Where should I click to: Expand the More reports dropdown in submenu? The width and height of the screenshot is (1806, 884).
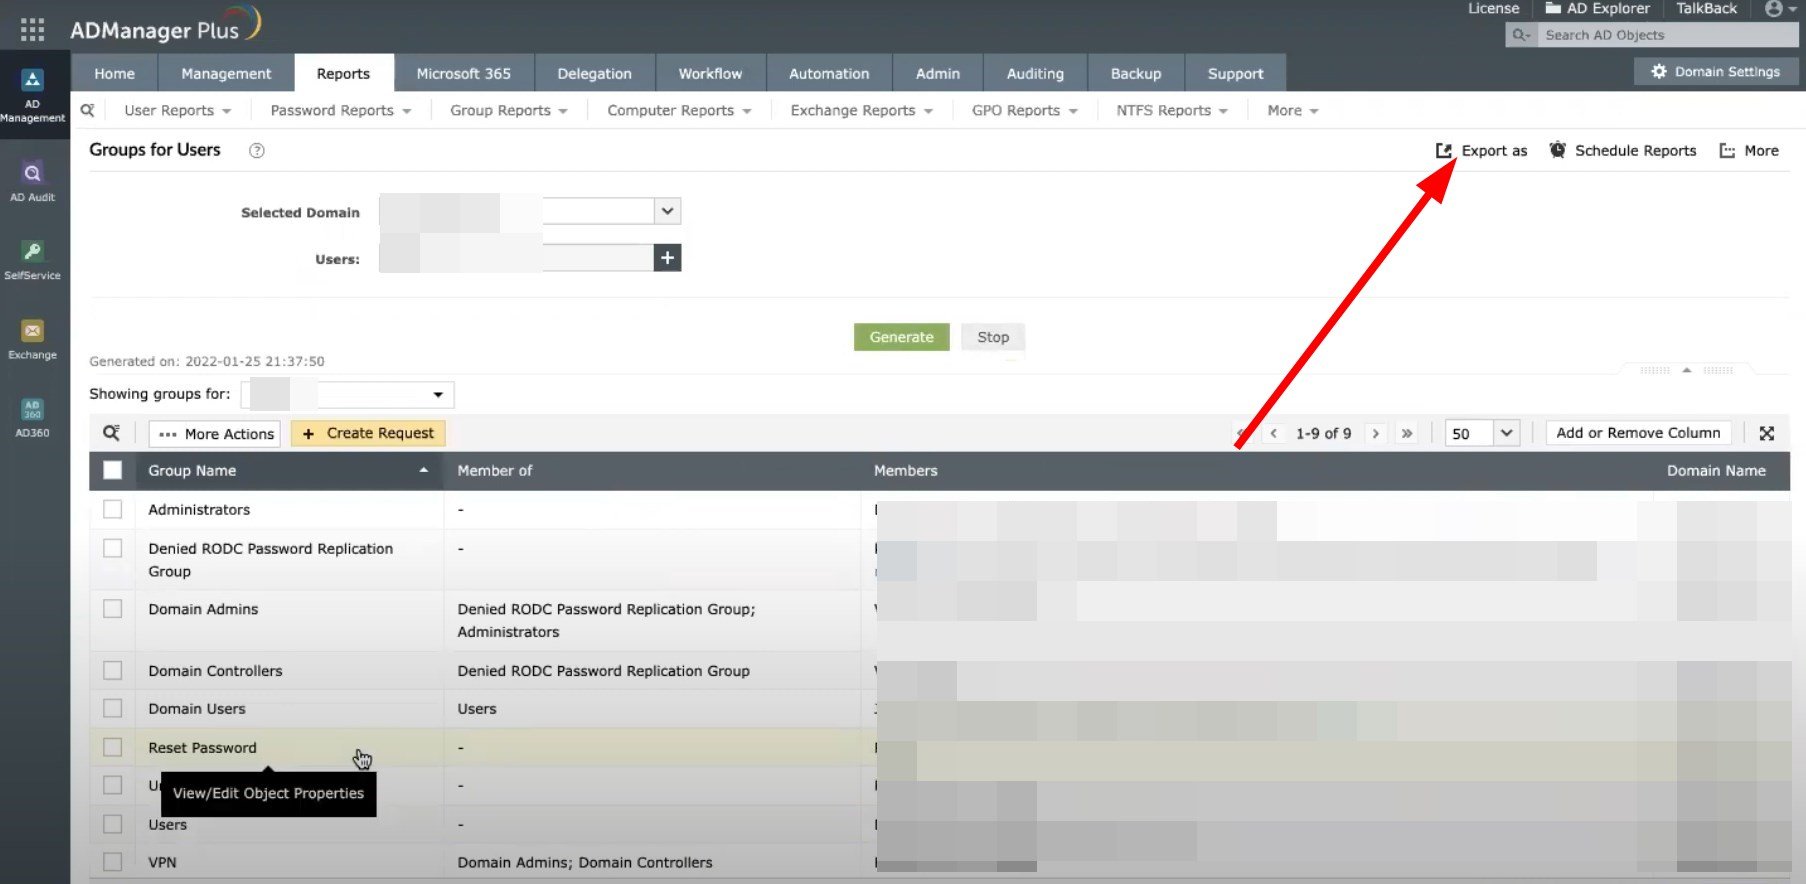pyautogui.click(x=1293, y=110)
